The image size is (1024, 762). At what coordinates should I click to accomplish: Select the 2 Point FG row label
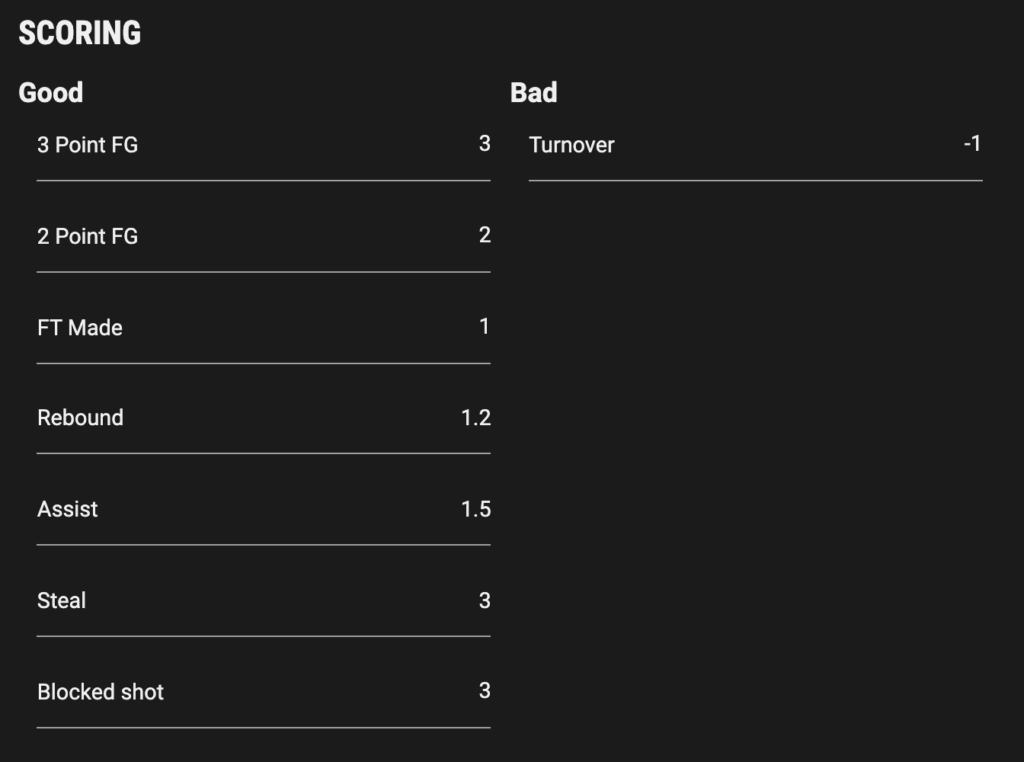88,236
